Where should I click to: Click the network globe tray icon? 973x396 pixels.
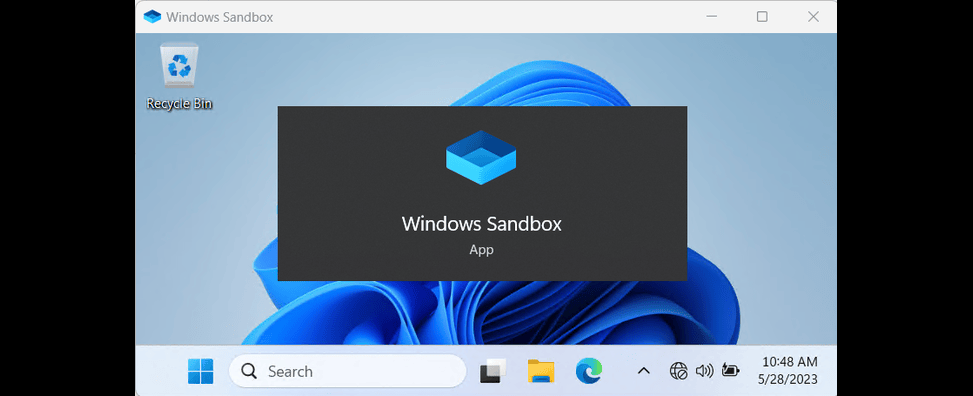tap(678, 371)
